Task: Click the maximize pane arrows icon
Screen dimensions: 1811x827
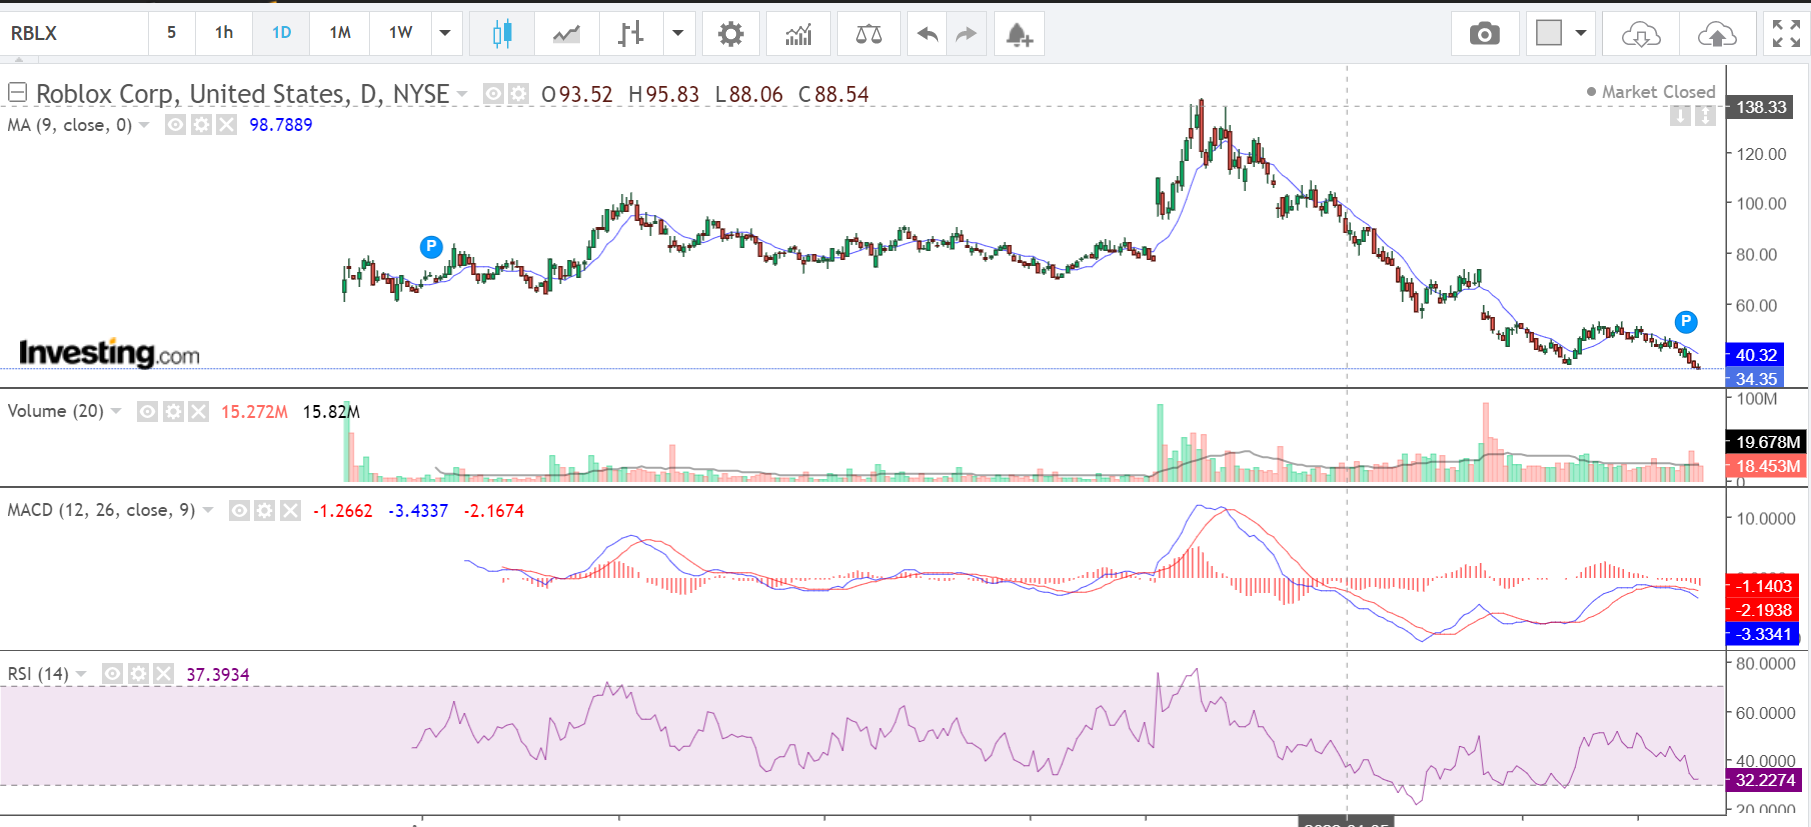Action: tap(1705, 116)
